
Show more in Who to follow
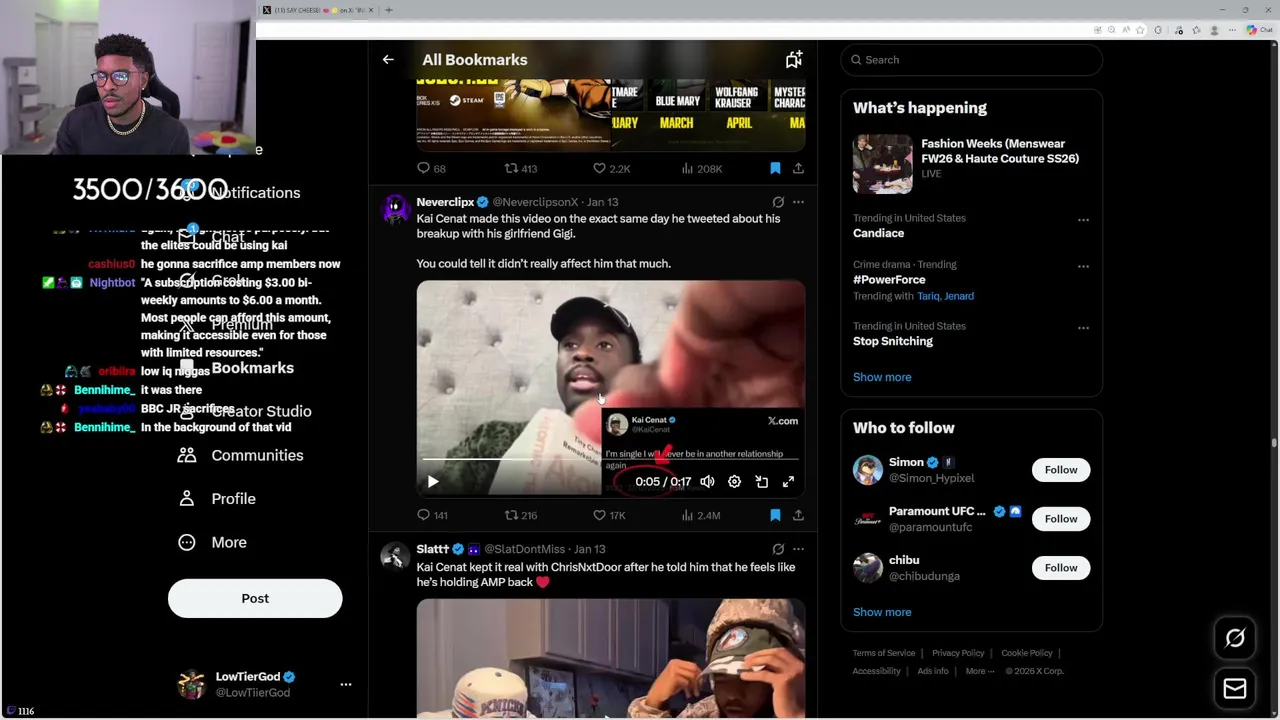[882, 612]
